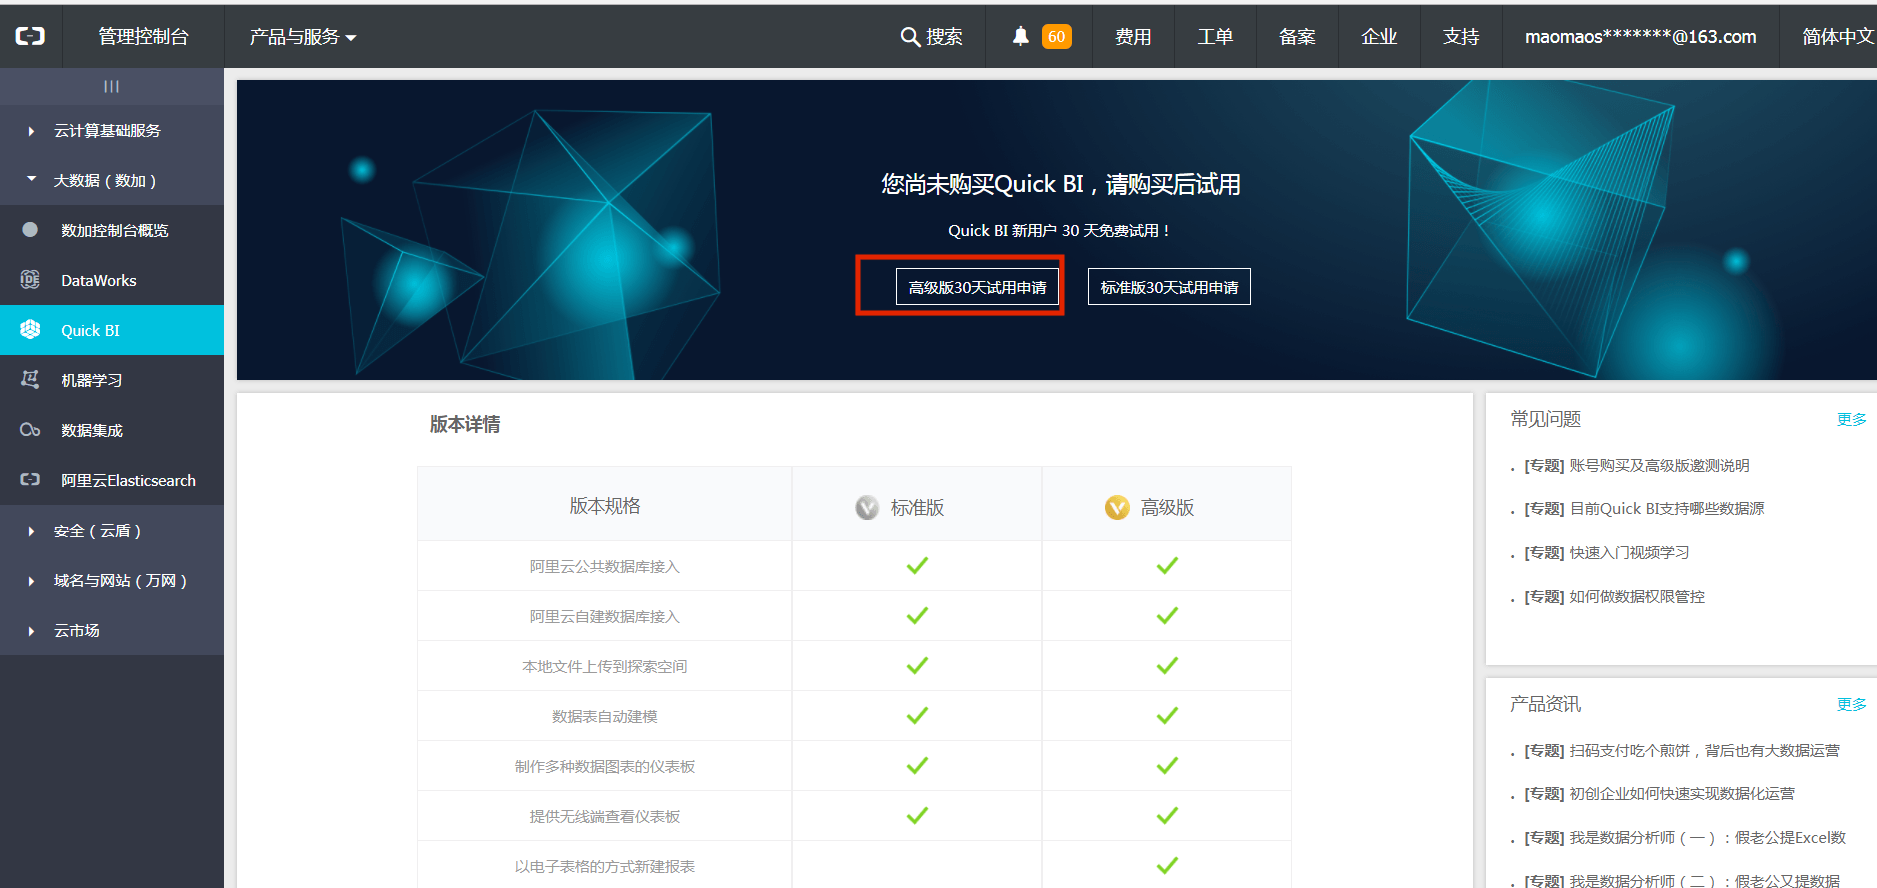
Task: Open the 简体中文 language selector
Action: tap(1837, 37)
